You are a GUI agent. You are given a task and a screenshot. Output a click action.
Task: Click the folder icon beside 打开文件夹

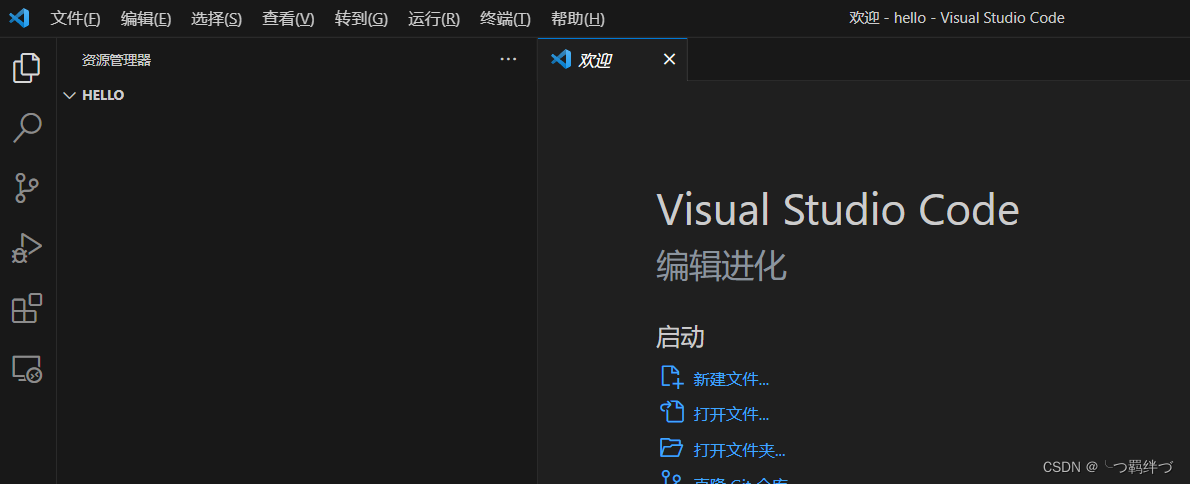[x=672, y=448]
